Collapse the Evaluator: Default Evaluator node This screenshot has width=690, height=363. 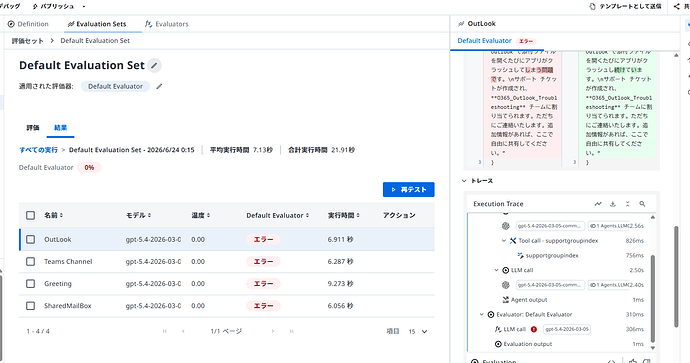(481, 315)
